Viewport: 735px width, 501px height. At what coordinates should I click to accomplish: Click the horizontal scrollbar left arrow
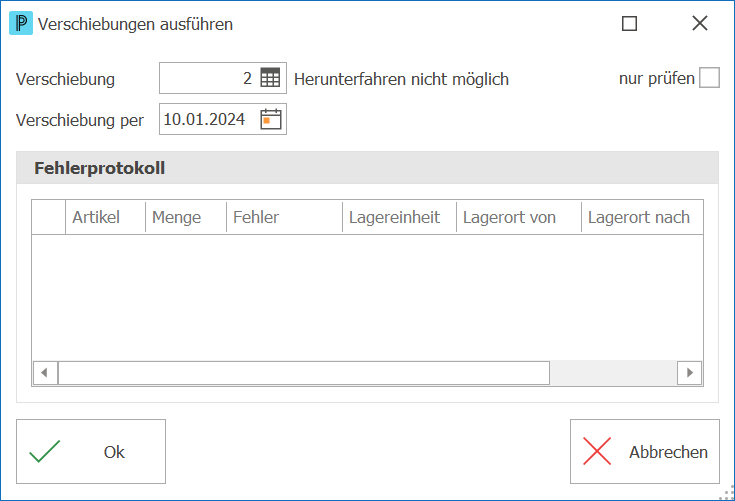(x=45, y=373)
